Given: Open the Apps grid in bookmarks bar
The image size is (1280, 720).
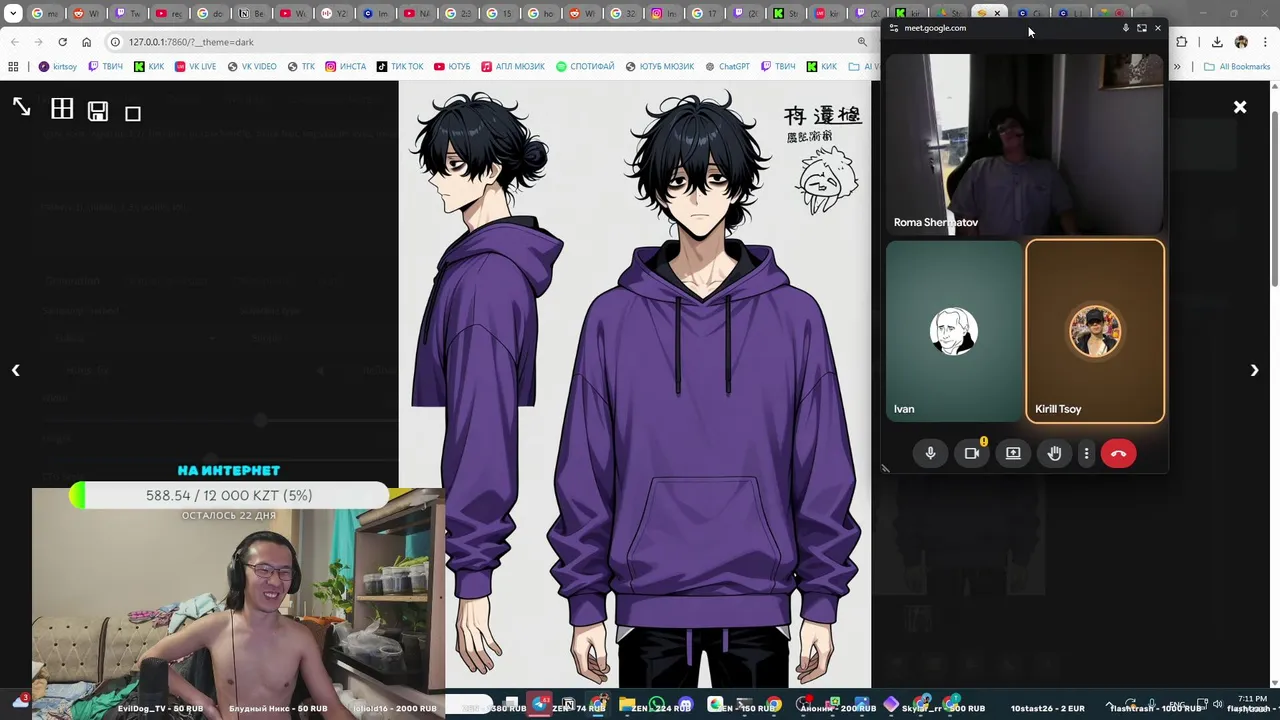Looking at the screenshot, I should point(13,66).
